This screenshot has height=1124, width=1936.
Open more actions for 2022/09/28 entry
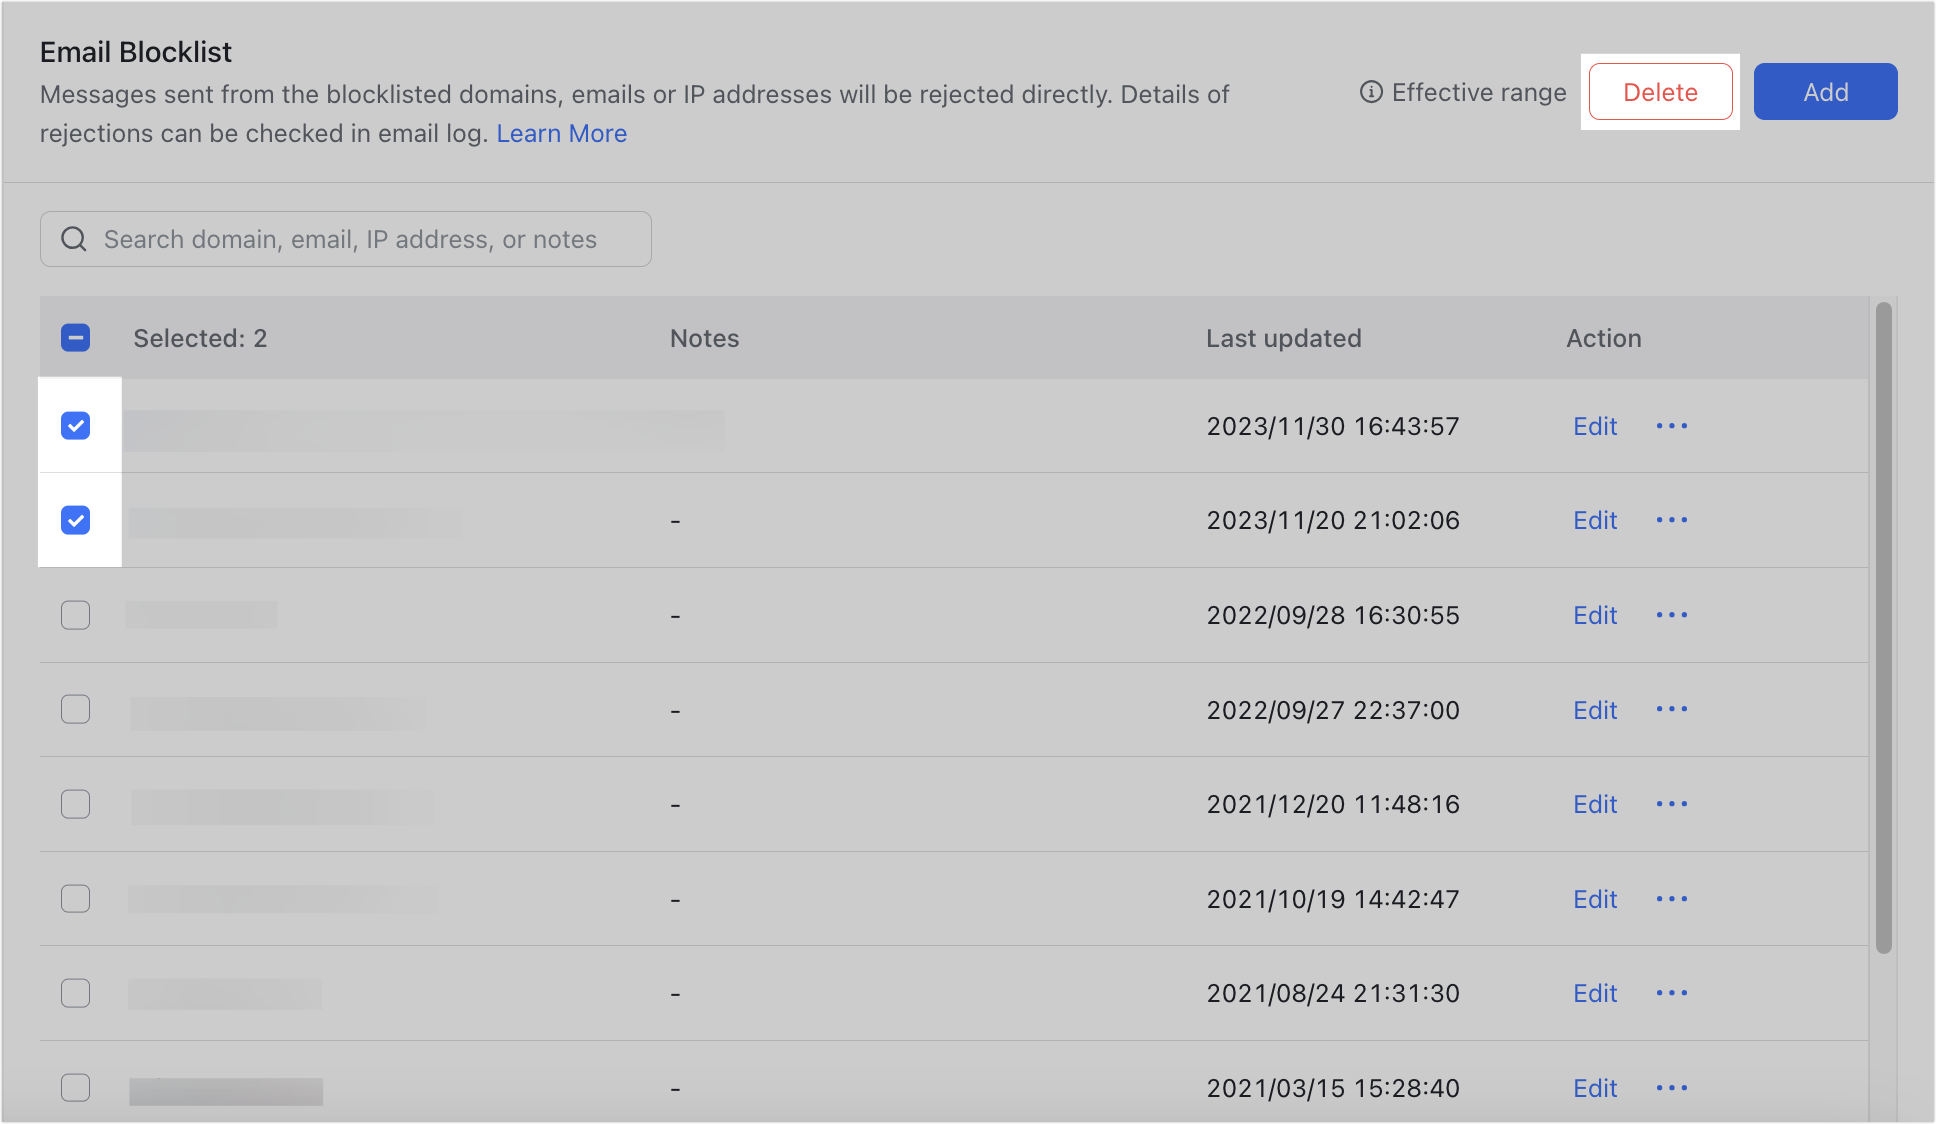click(x=1671, y=615)
